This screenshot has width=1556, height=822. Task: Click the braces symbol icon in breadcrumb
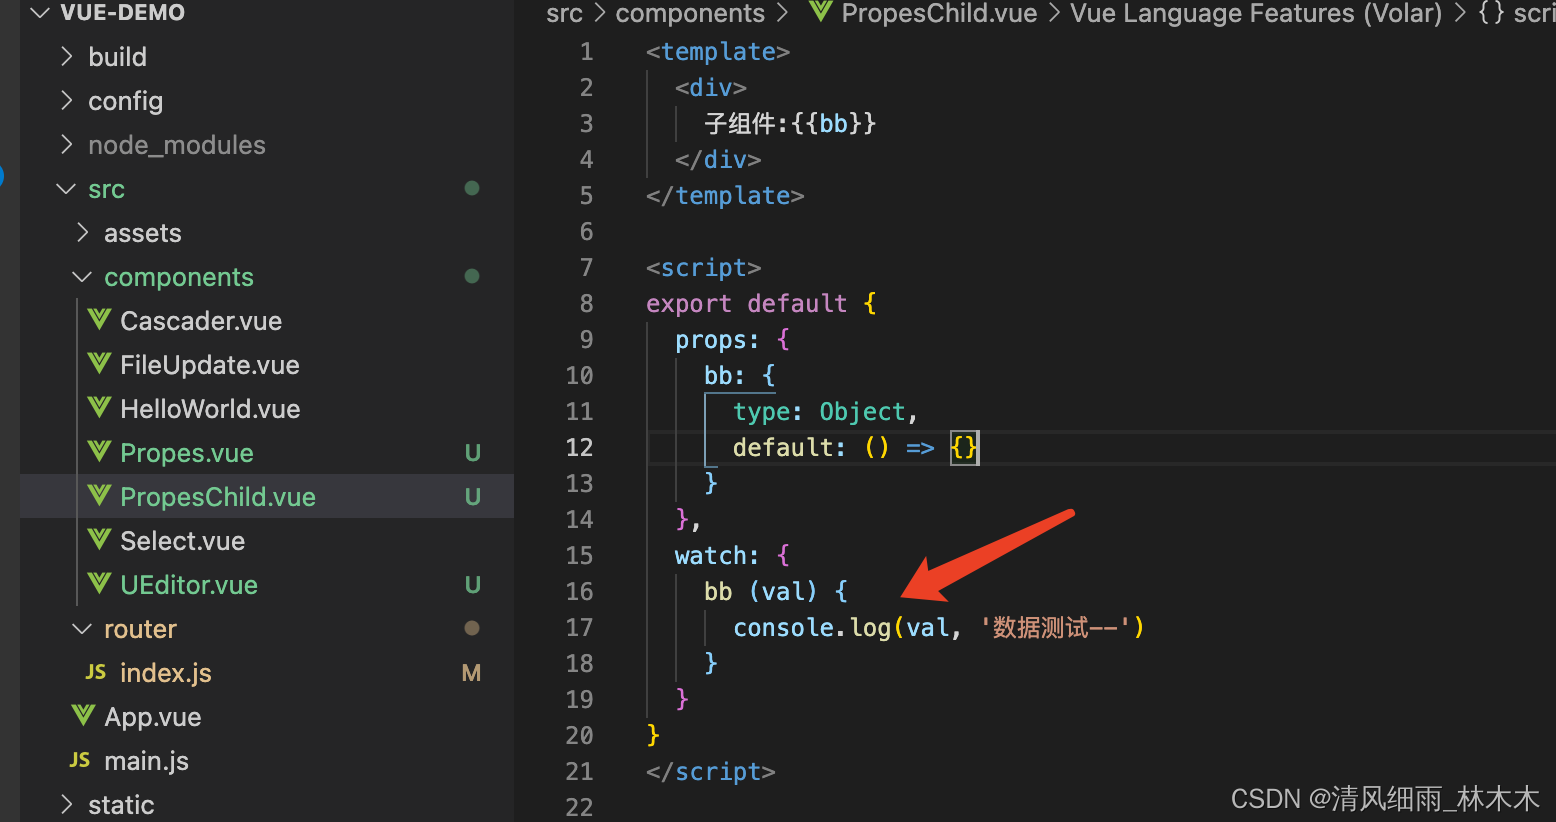(1491, 12)
